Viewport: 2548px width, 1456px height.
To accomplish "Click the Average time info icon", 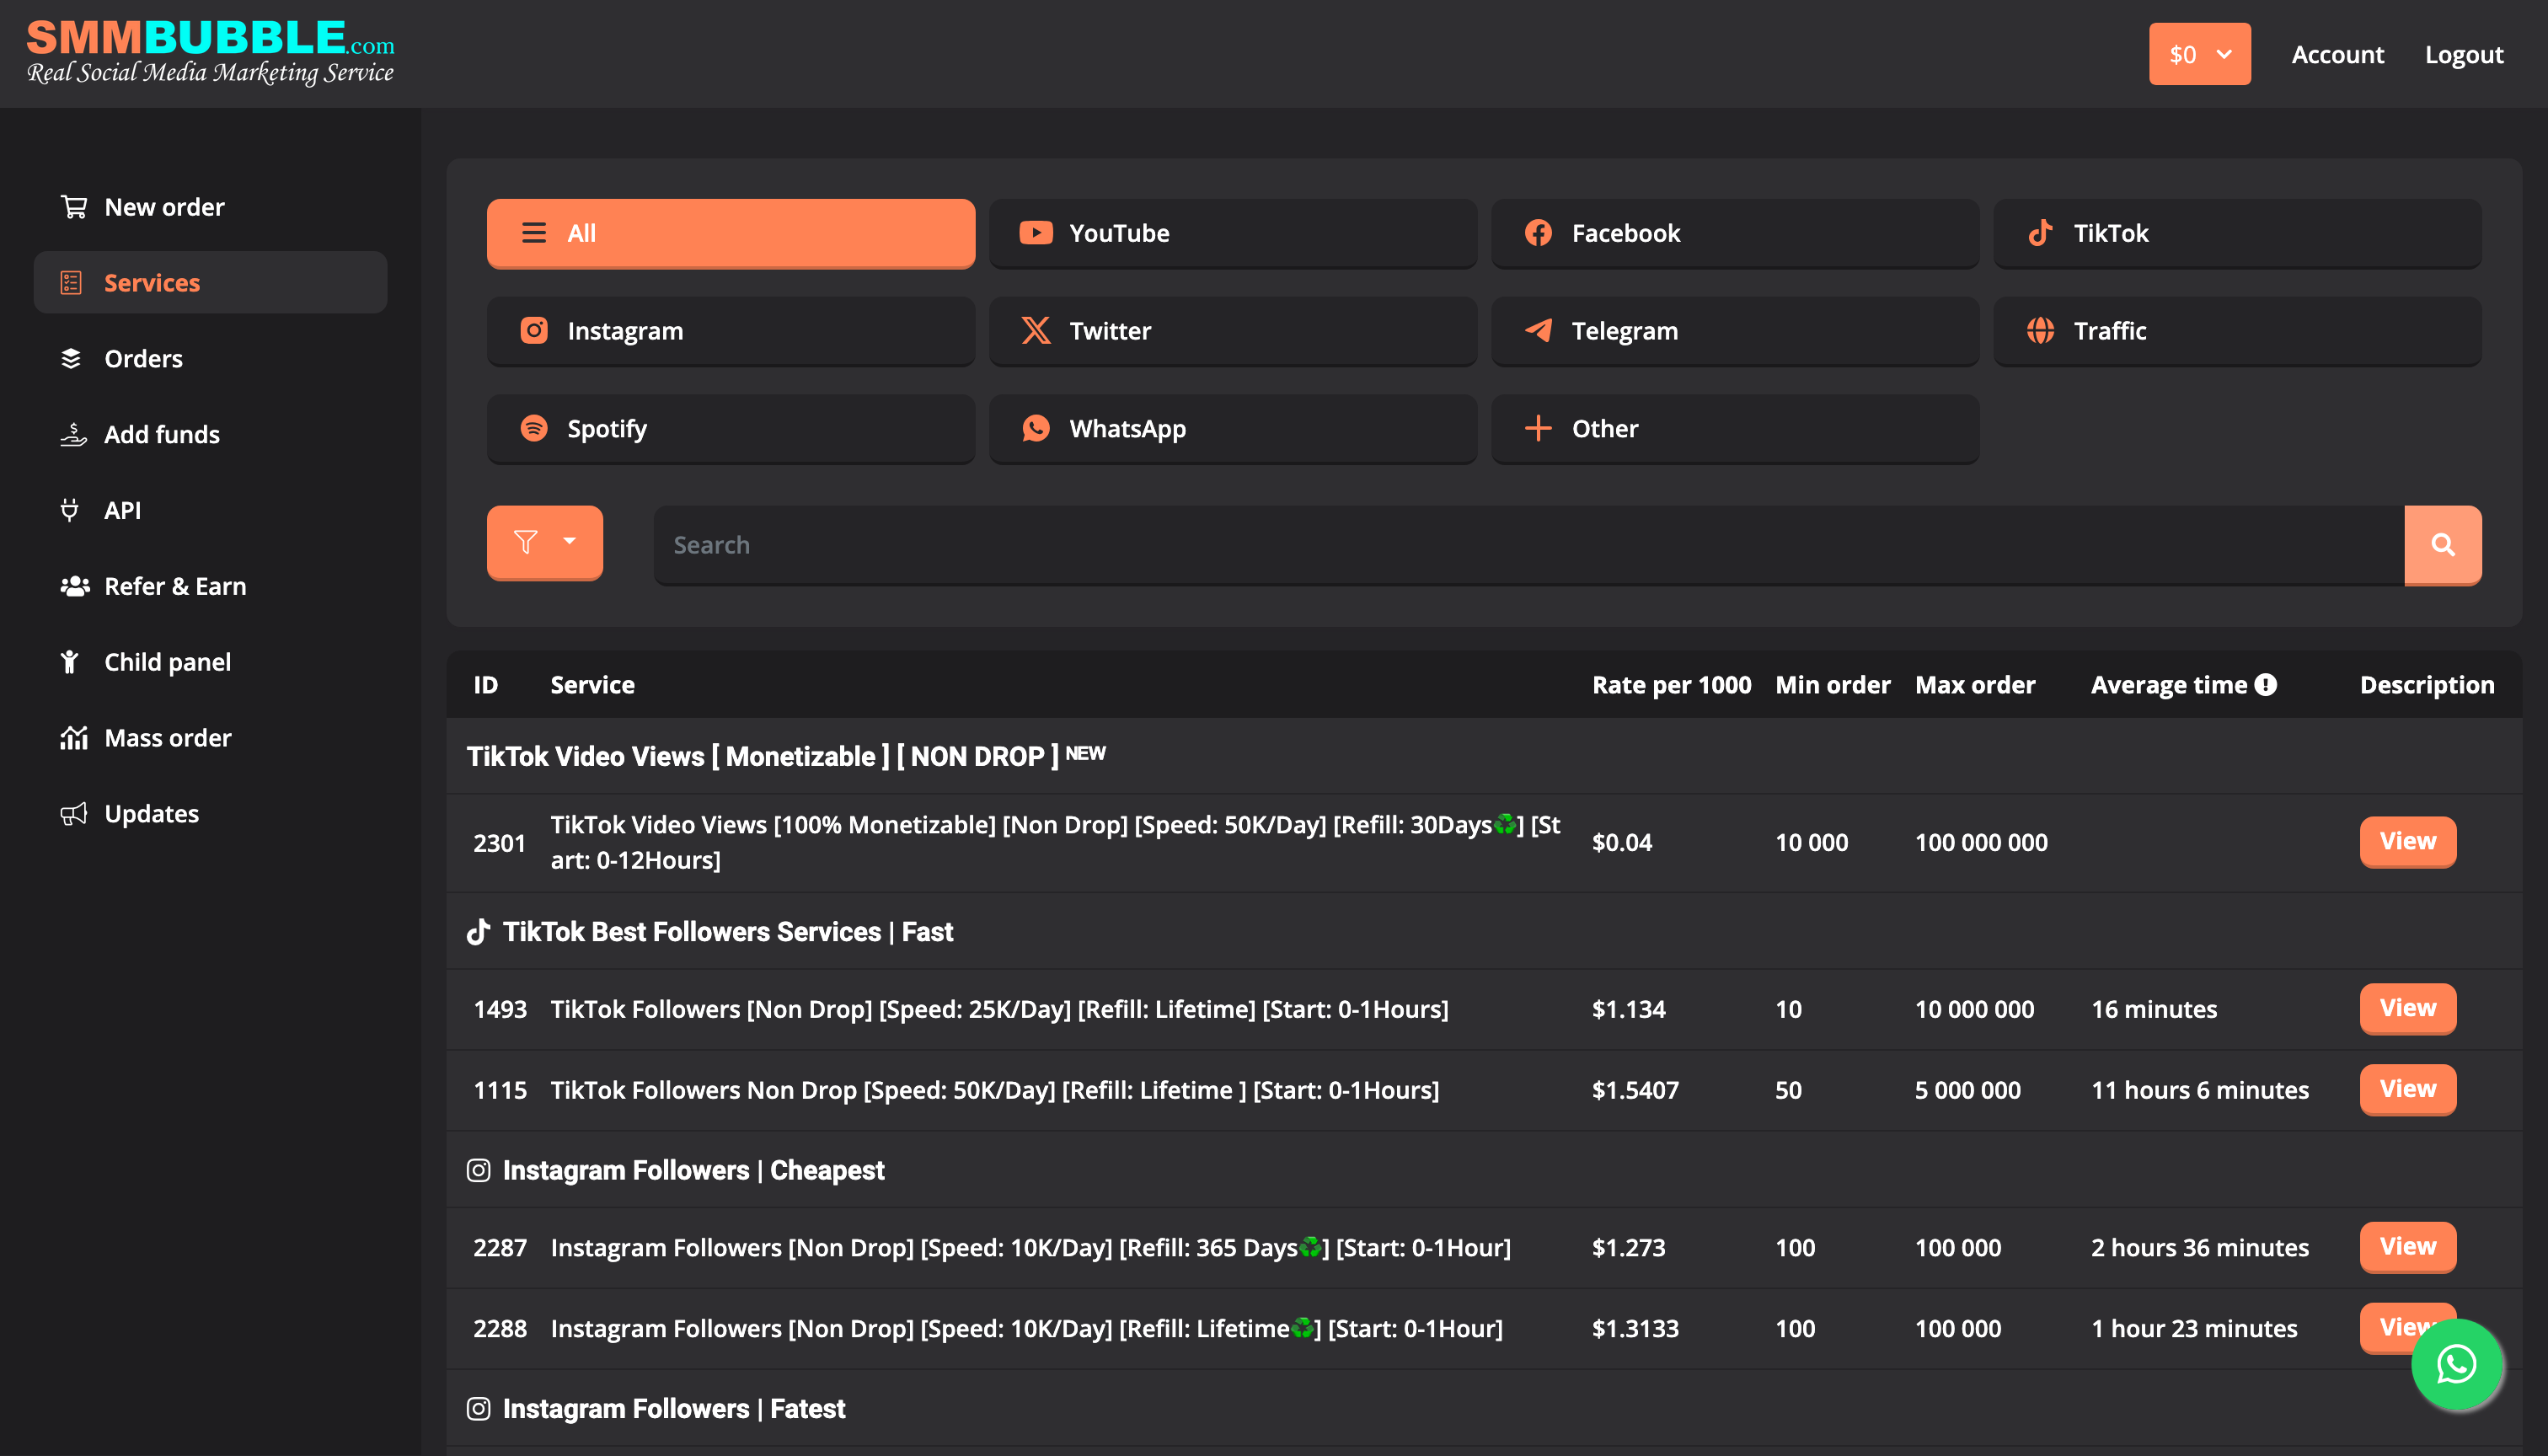I will point(2266,685).
